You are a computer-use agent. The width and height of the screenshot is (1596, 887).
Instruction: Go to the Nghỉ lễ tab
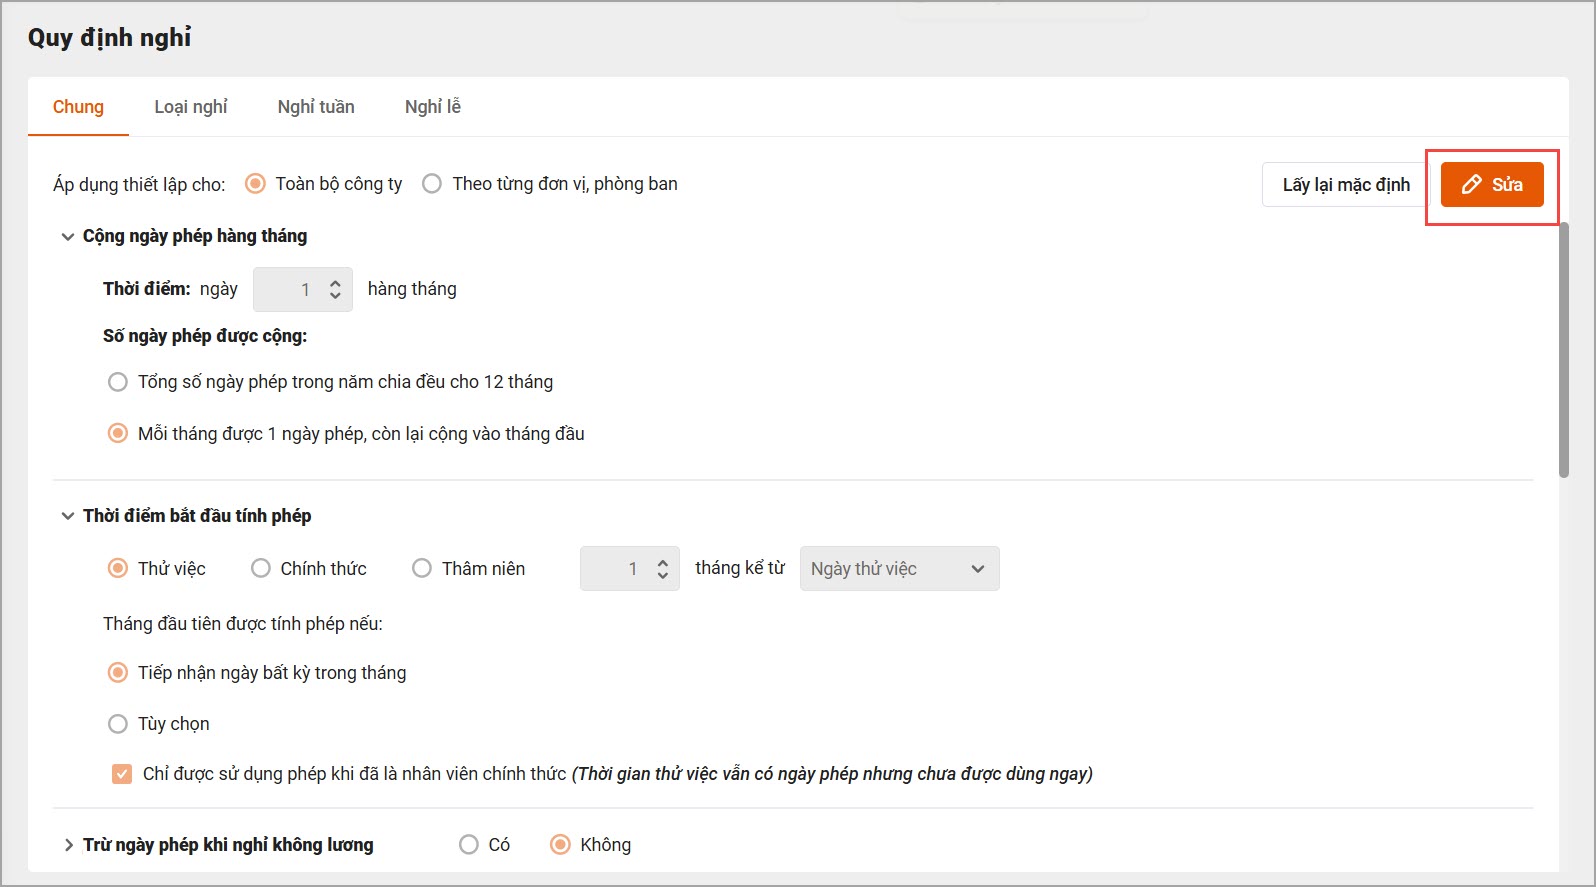coord(432,107)
